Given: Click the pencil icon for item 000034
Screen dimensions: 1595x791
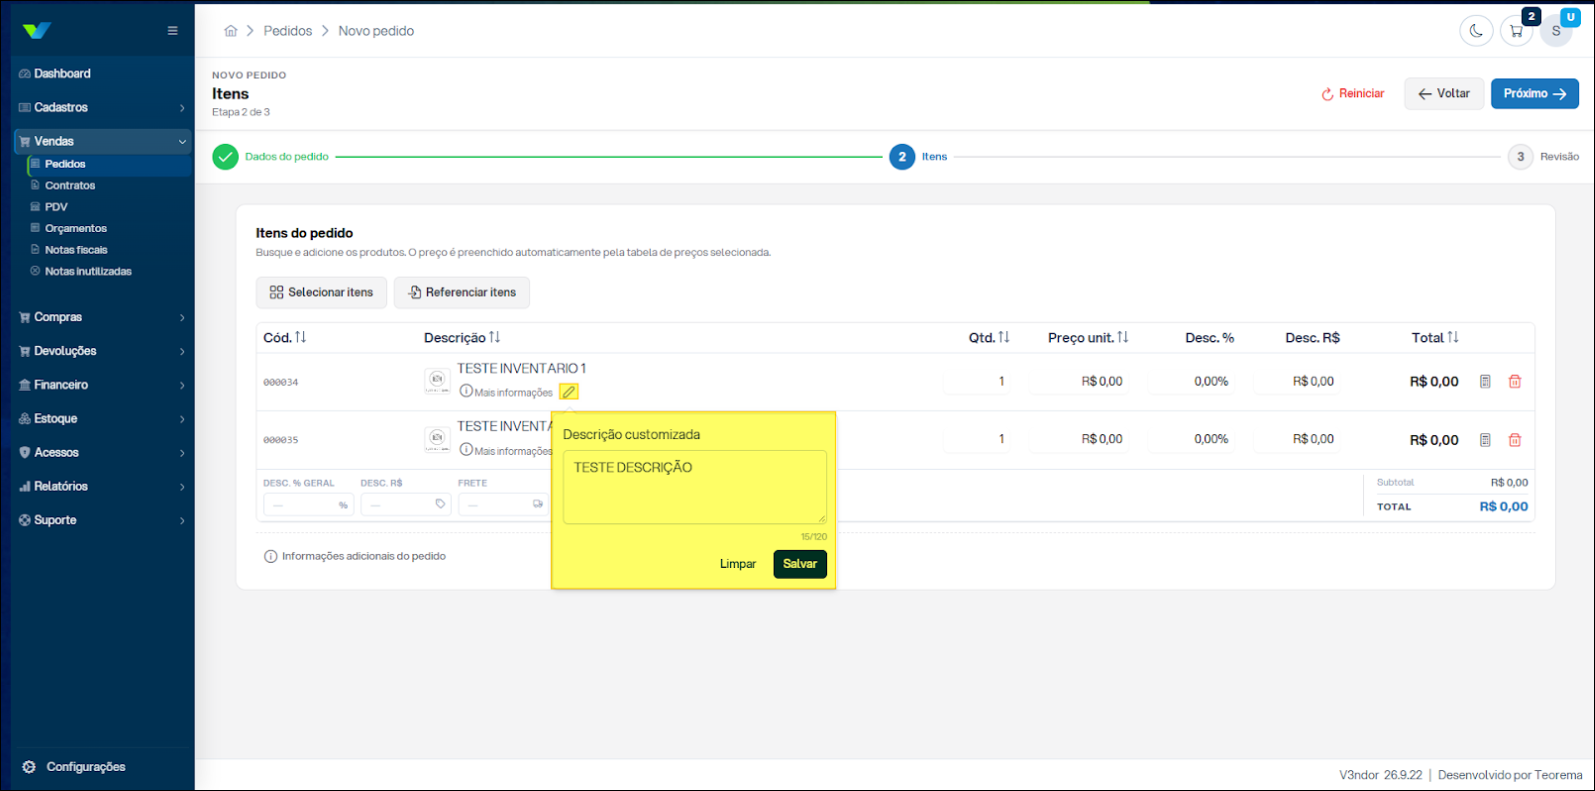Looking at the screenshot, I should 569,392.
